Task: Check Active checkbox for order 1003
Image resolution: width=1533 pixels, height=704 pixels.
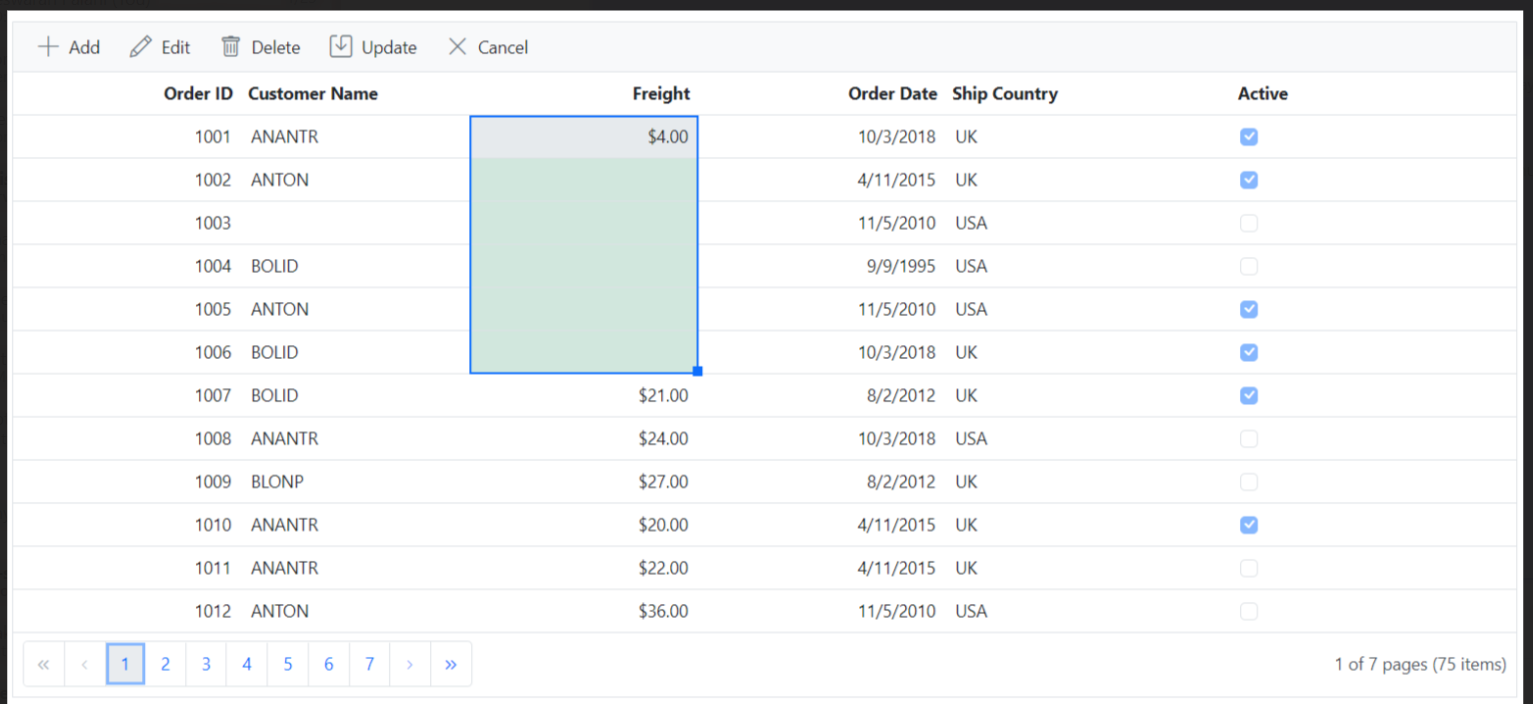Action: point(1248,223)
